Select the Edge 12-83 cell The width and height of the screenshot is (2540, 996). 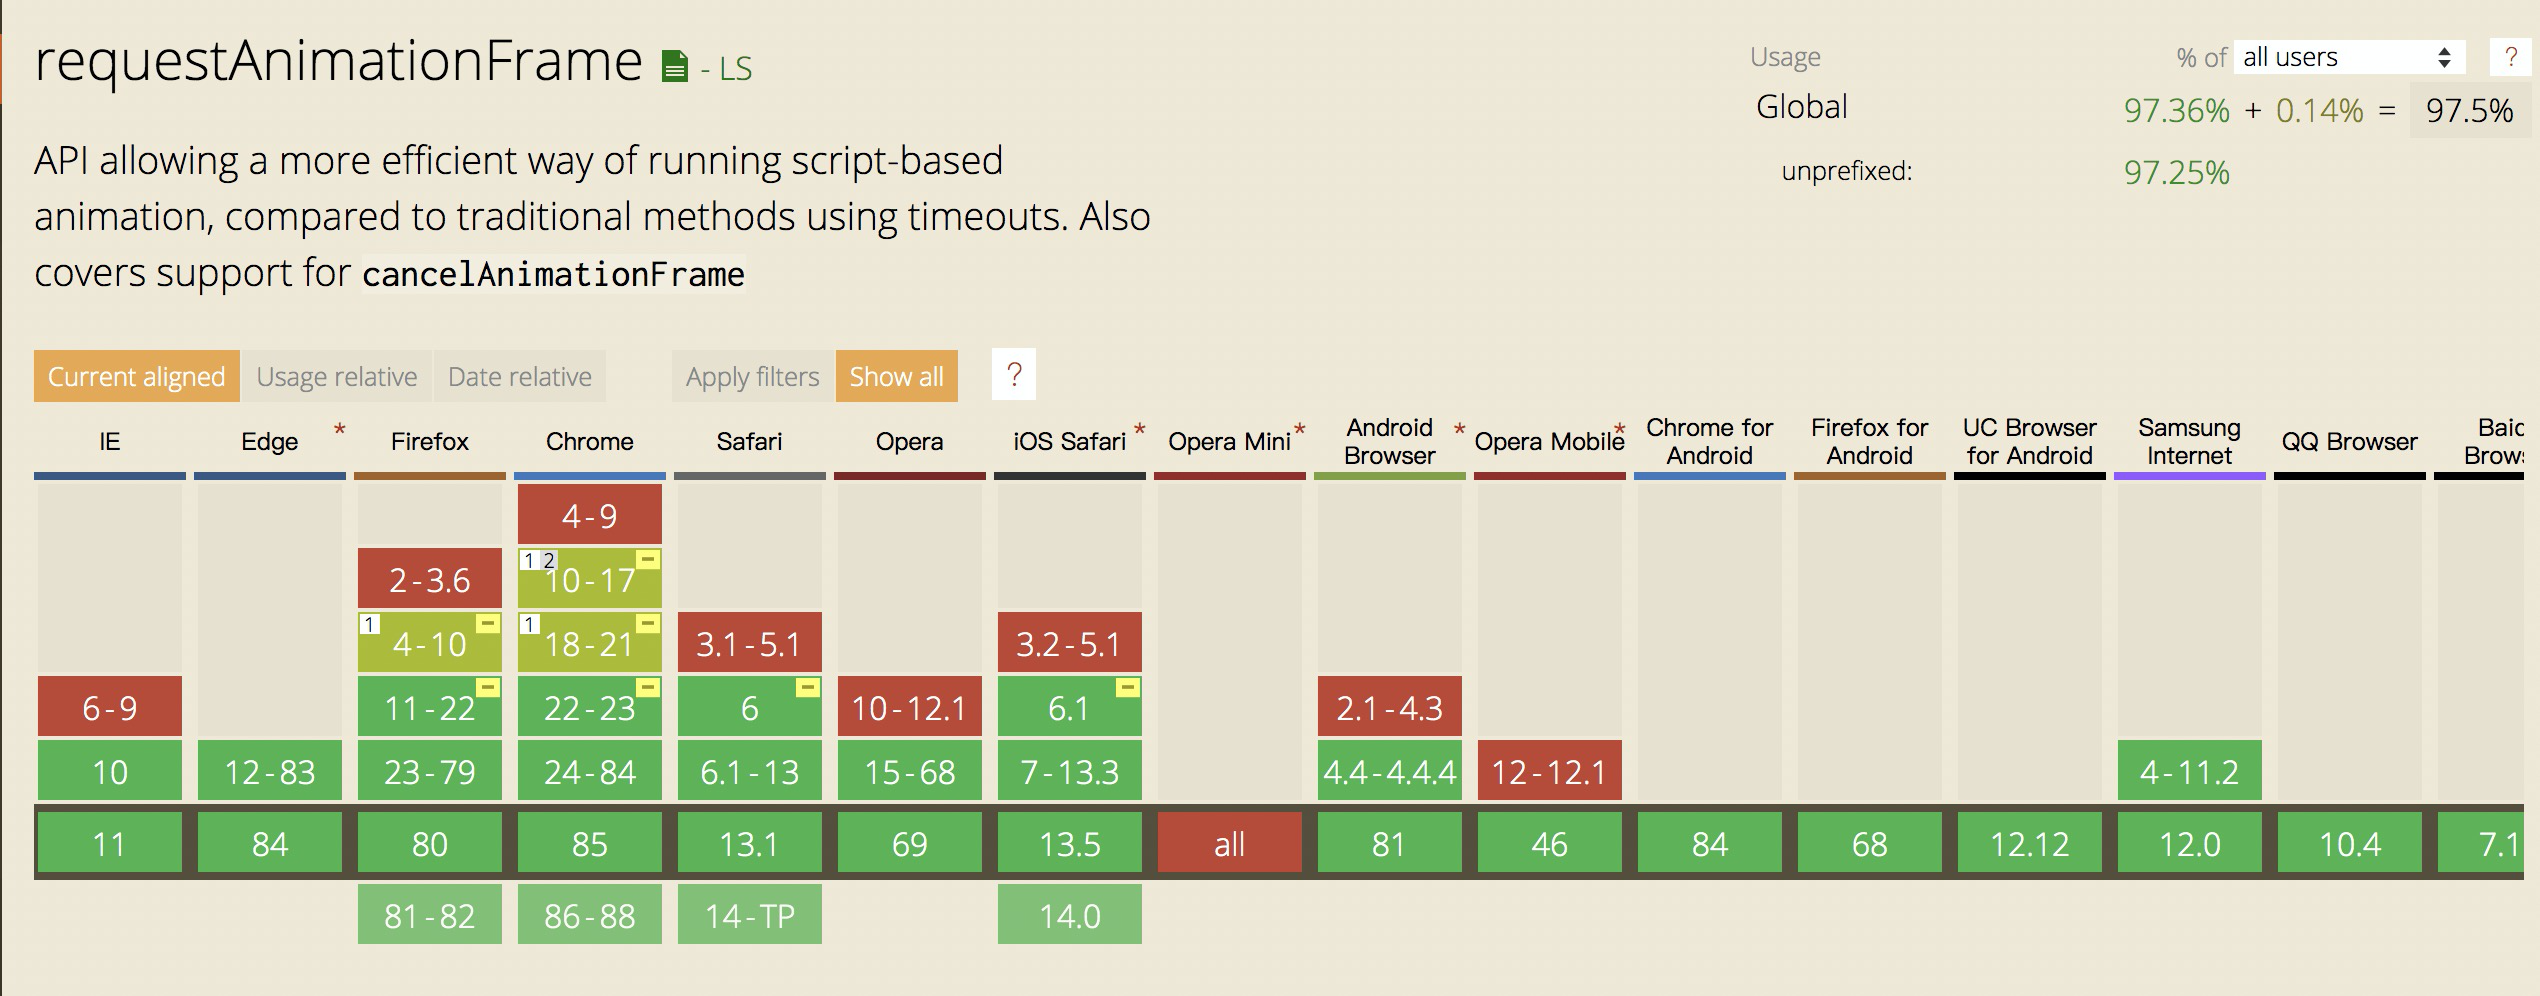270,771
